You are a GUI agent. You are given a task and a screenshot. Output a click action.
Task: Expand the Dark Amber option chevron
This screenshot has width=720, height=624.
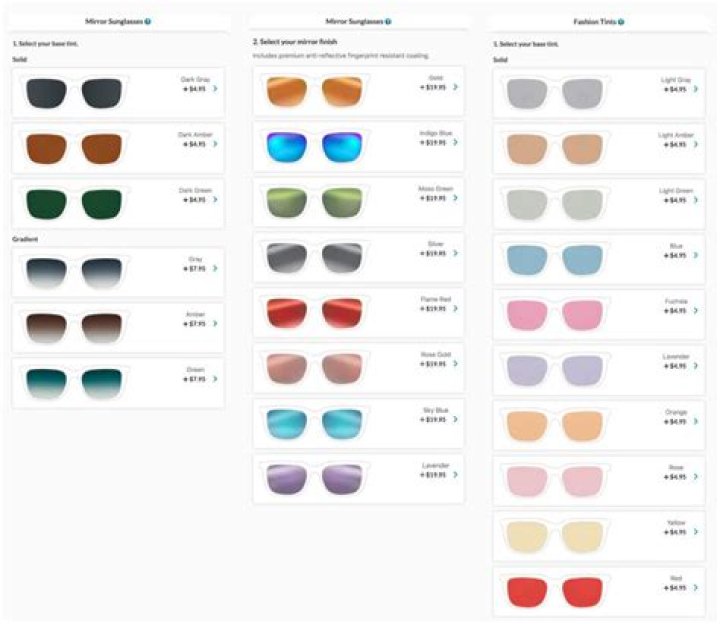pos(215,144)
